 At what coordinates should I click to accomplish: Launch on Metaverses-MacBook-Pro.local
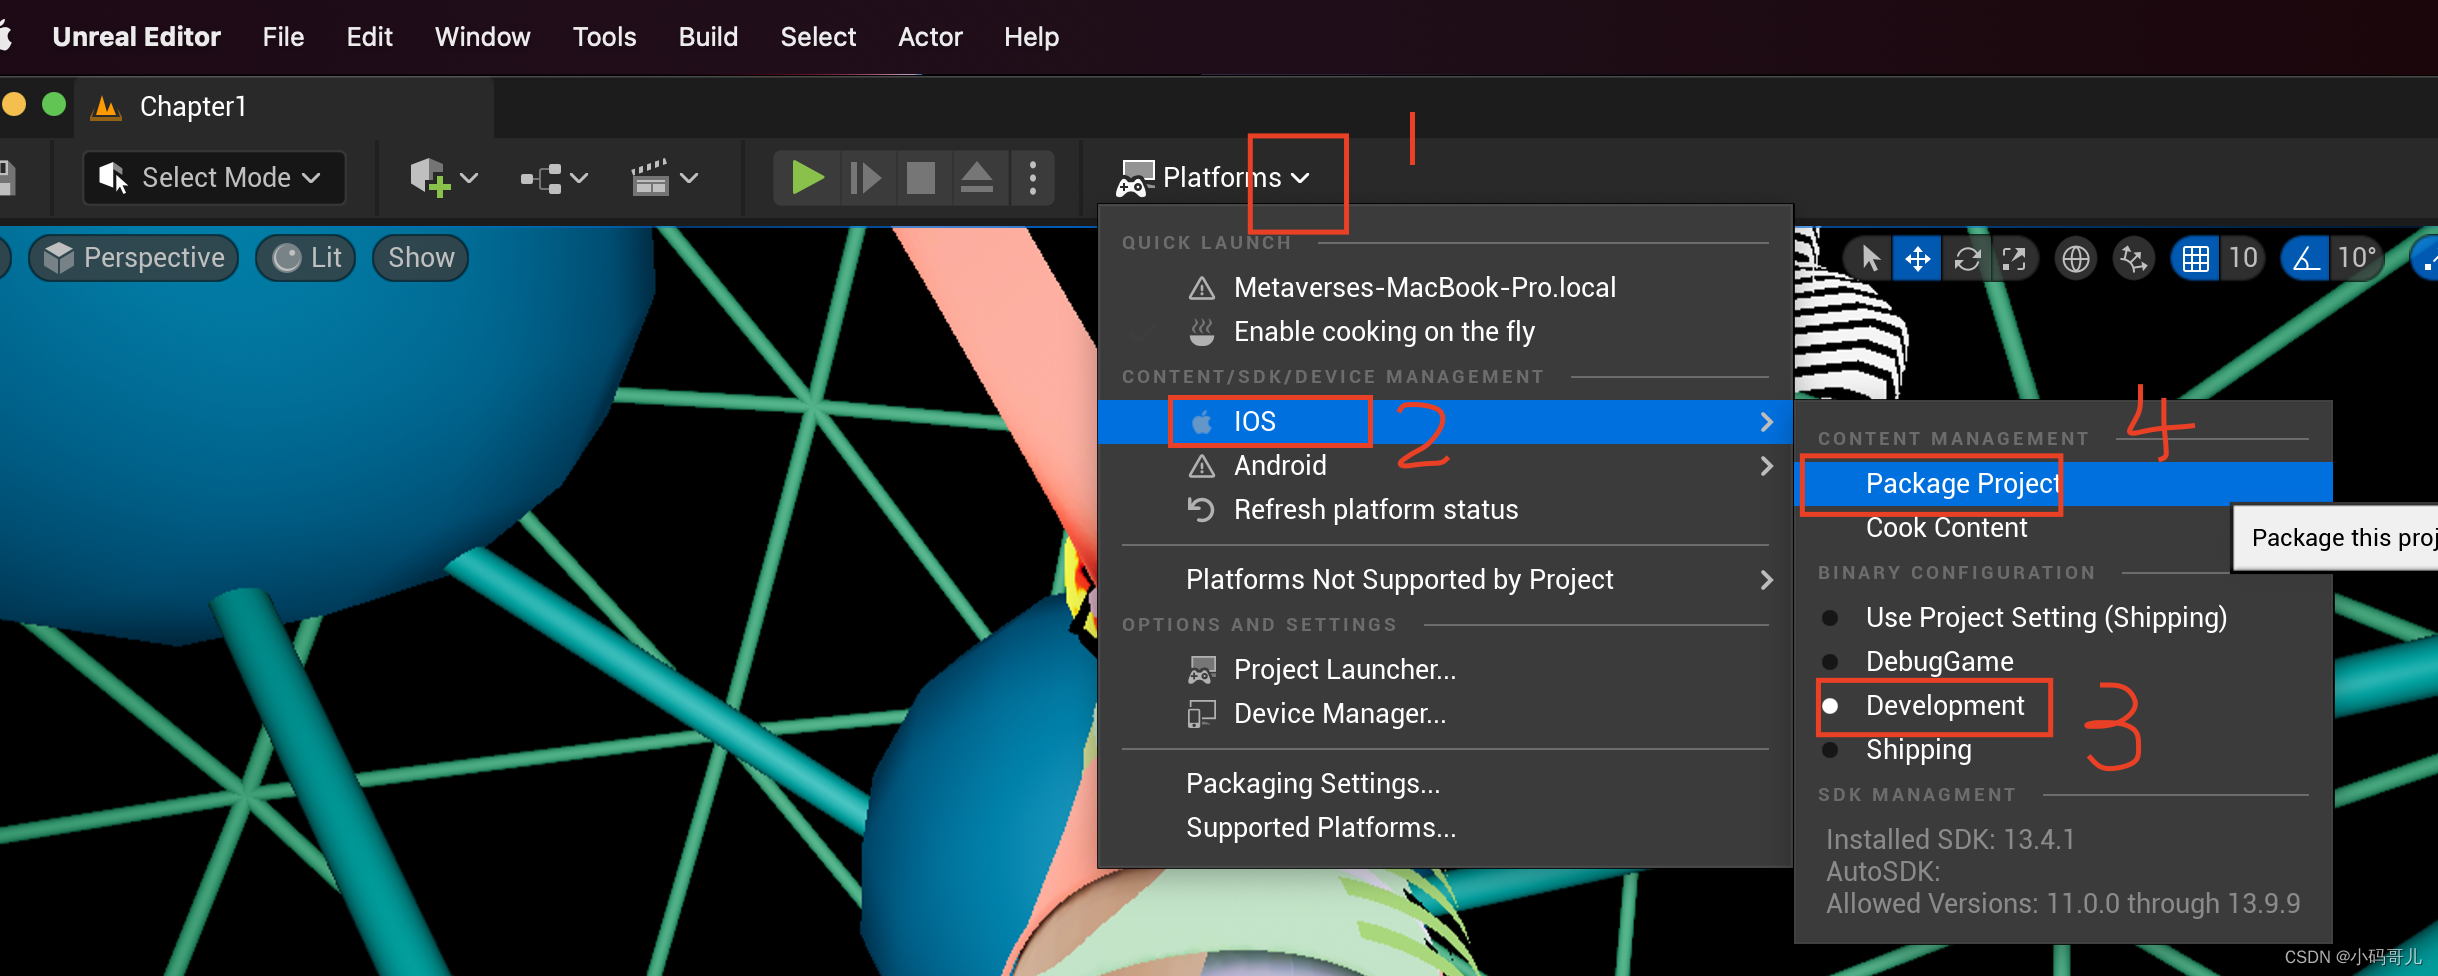pos(1445,288)
